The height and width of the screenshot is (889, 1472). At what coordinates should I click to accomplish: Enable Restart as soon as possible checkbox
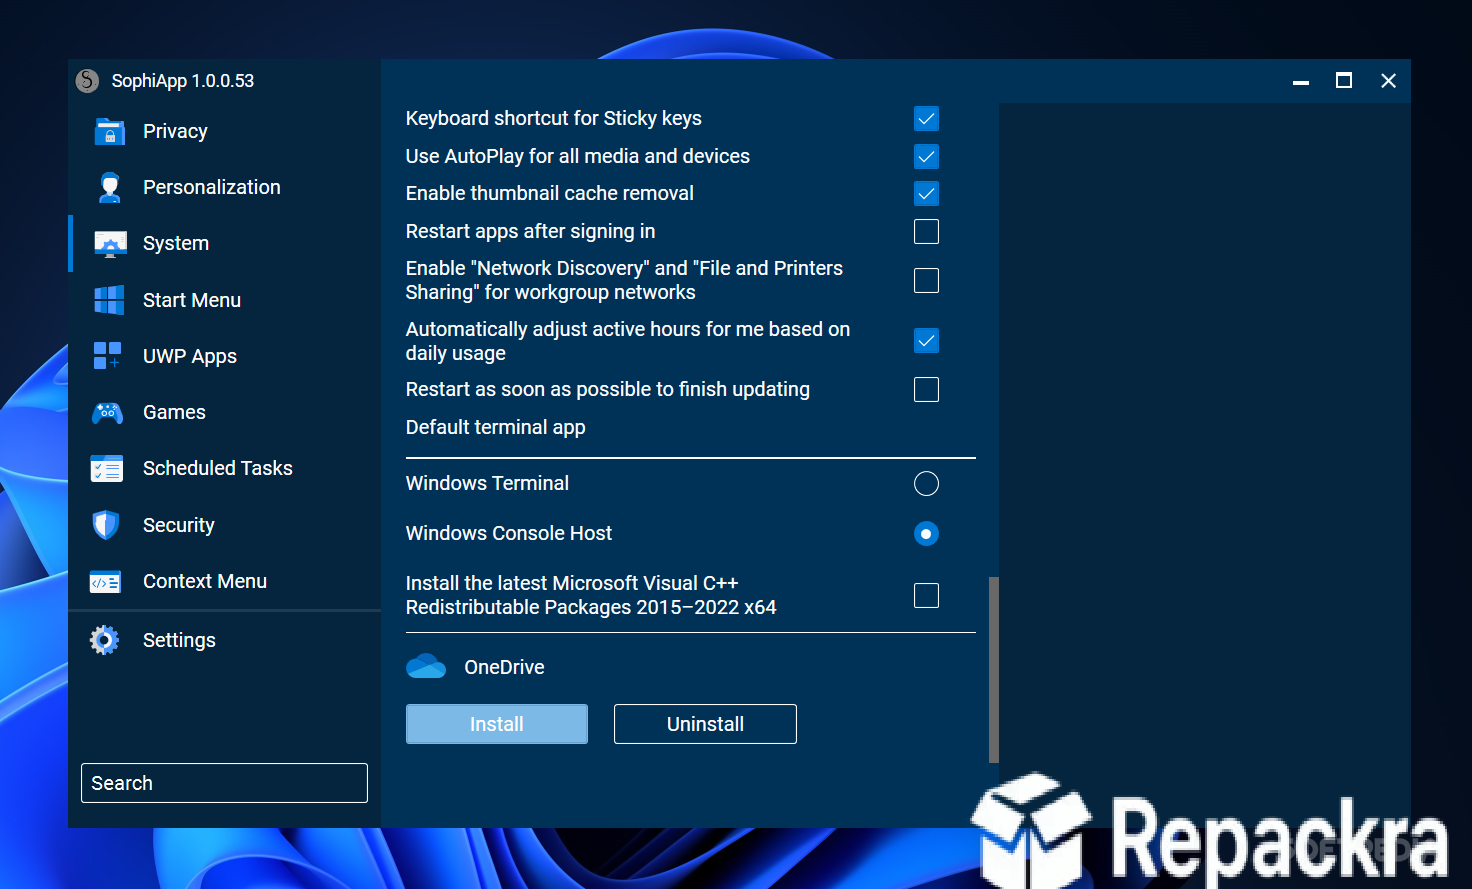coord(927,390)
